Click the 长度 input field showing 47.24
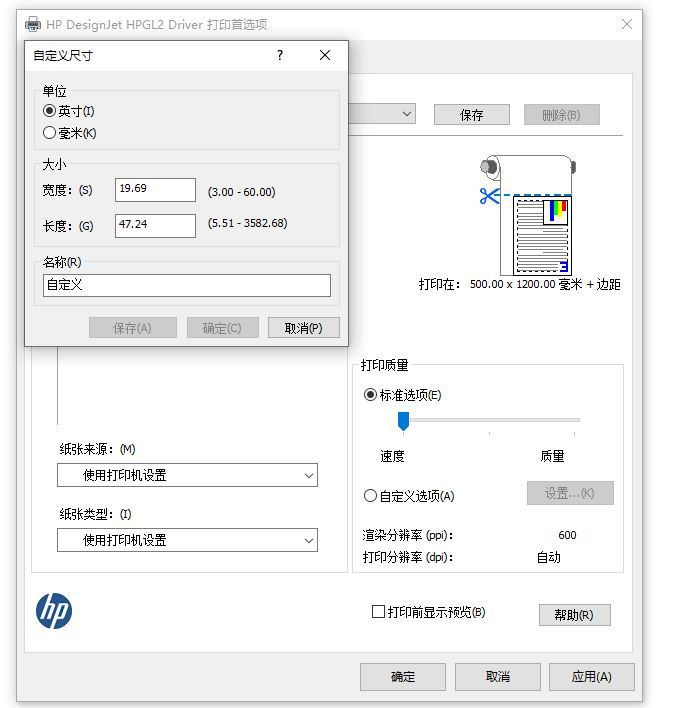Screen dimensions: 676x708 (155, 225)
